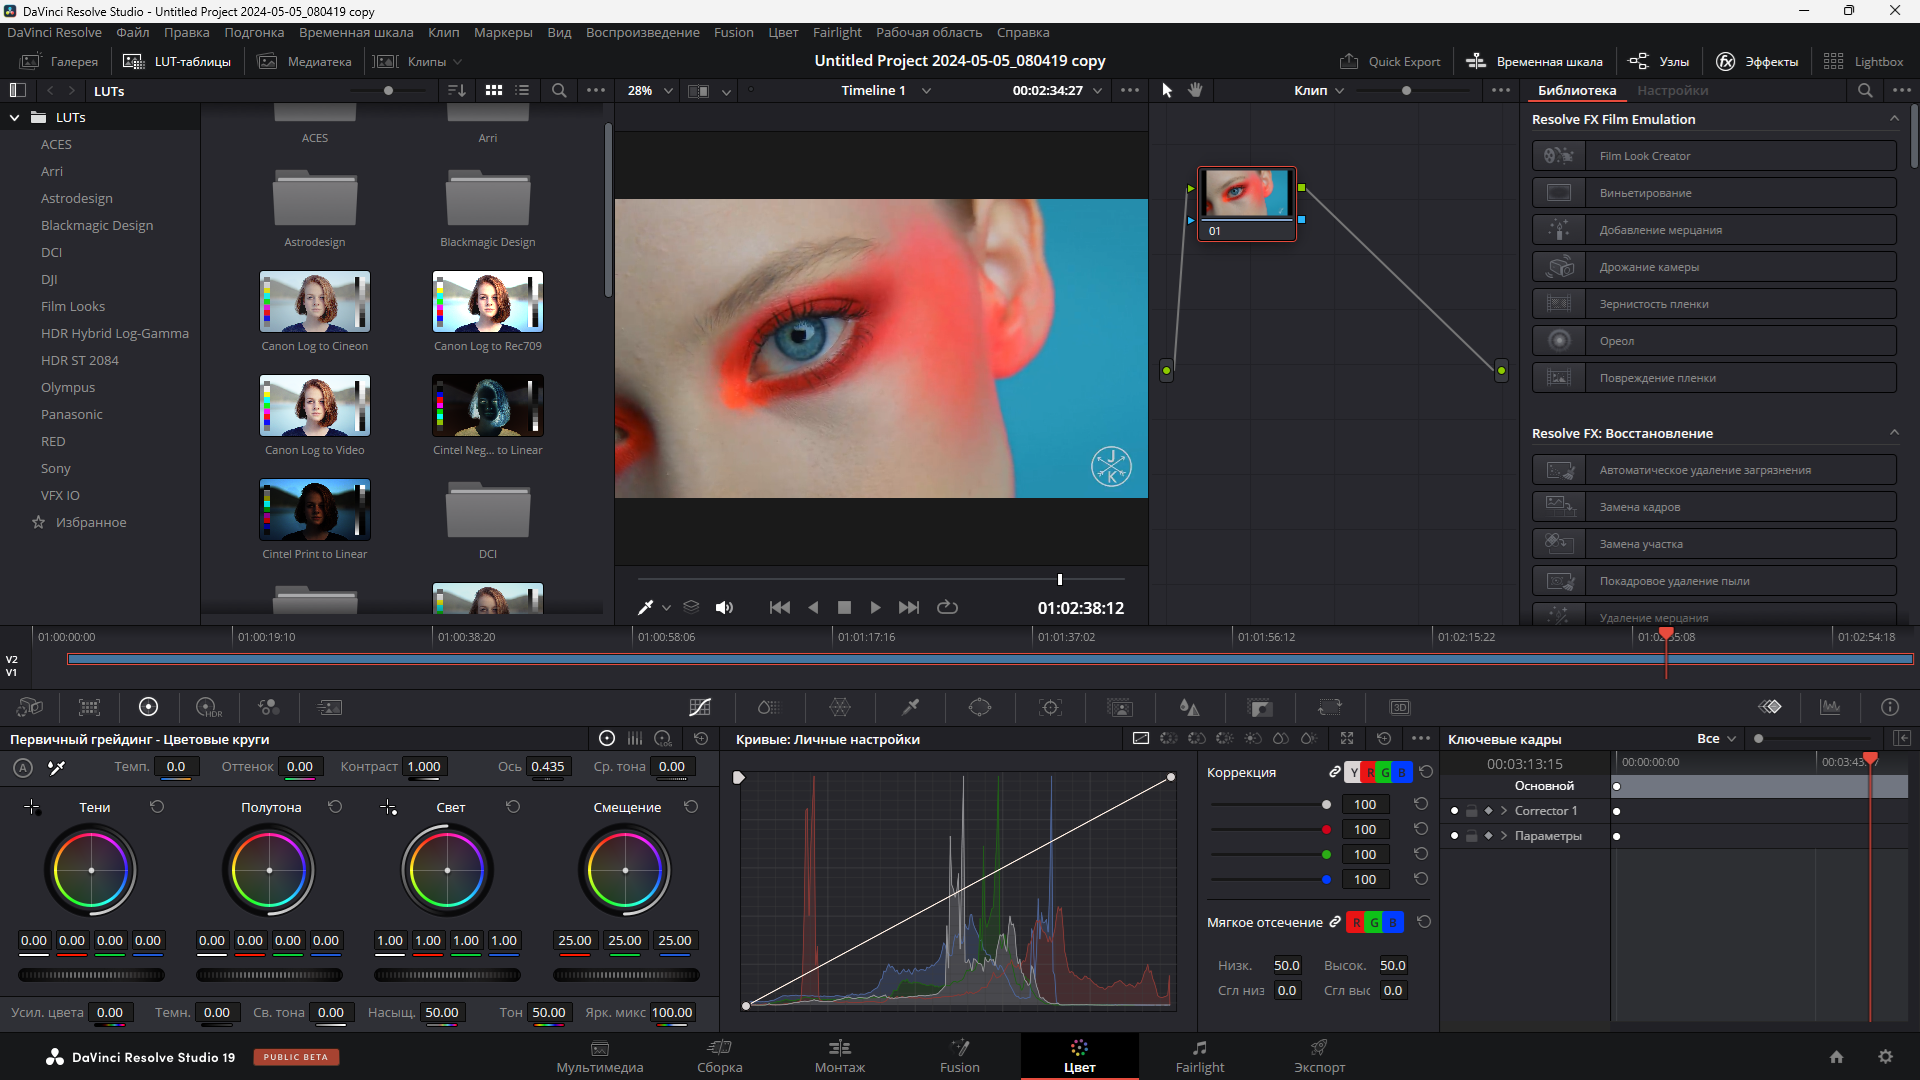Open the Scopes panel icon

tap(1830, 708)
